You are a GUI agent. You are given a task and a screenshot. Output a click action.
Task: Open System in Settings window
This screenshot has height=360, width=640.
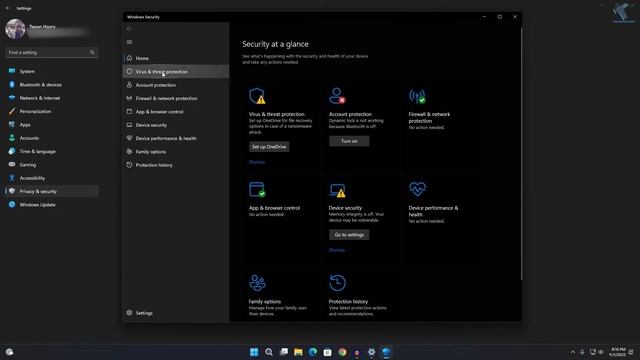(52, 71)
